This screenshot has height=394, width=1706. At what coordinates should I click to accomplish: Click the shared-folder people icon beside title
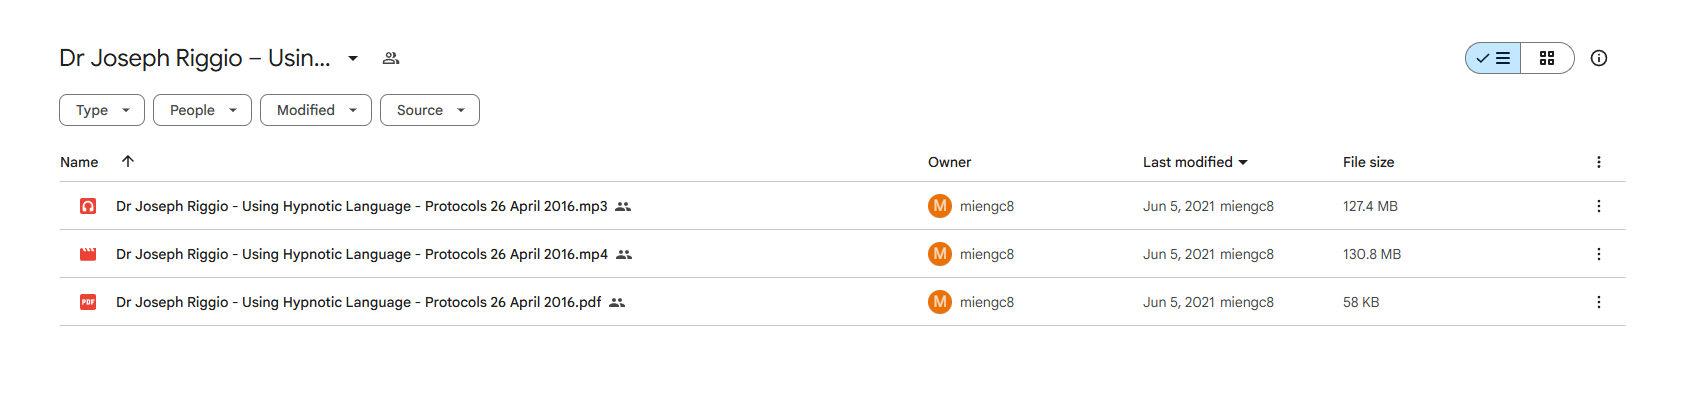tap(391, 58)
